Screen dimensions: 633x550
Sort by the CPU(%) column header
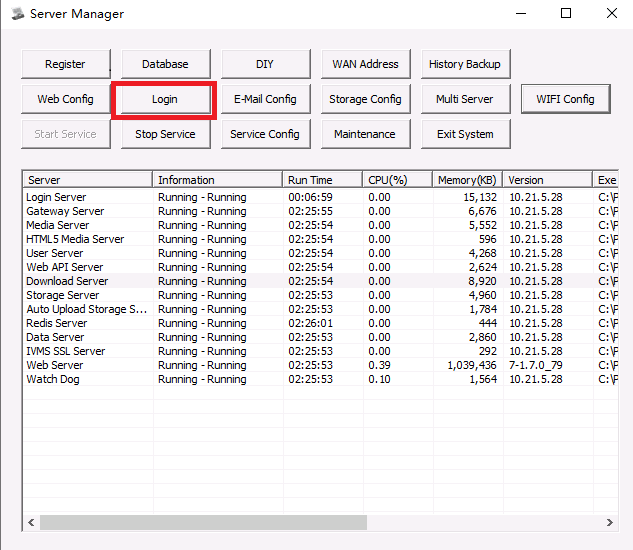click(398, 180)
